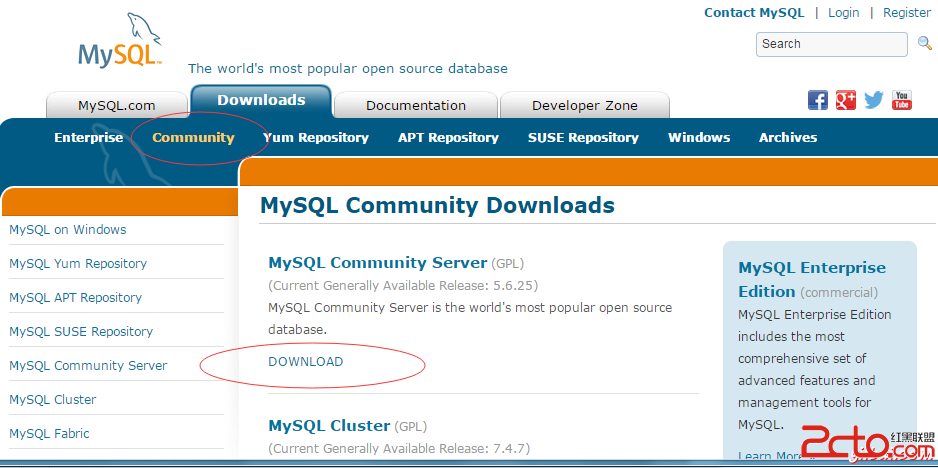This screenshot has height=468, width=938.
Task: Open MySQL Community Server sidebar link
Action: [x=88, y=366]
